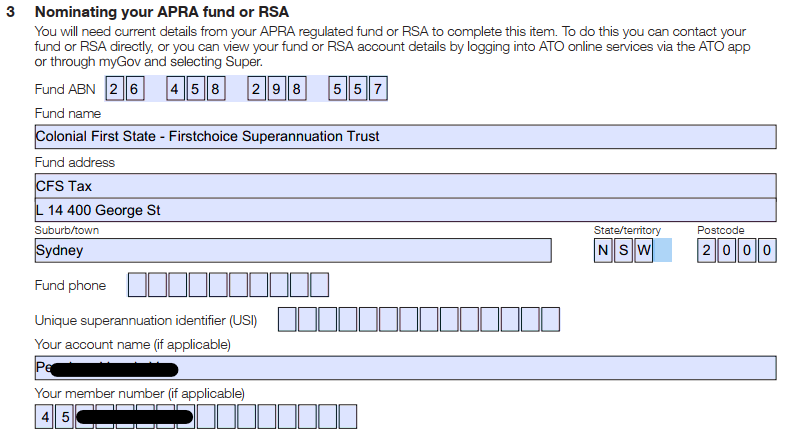Select the address line containing CFS Tax
789x437 pixels.
(405, 185)
